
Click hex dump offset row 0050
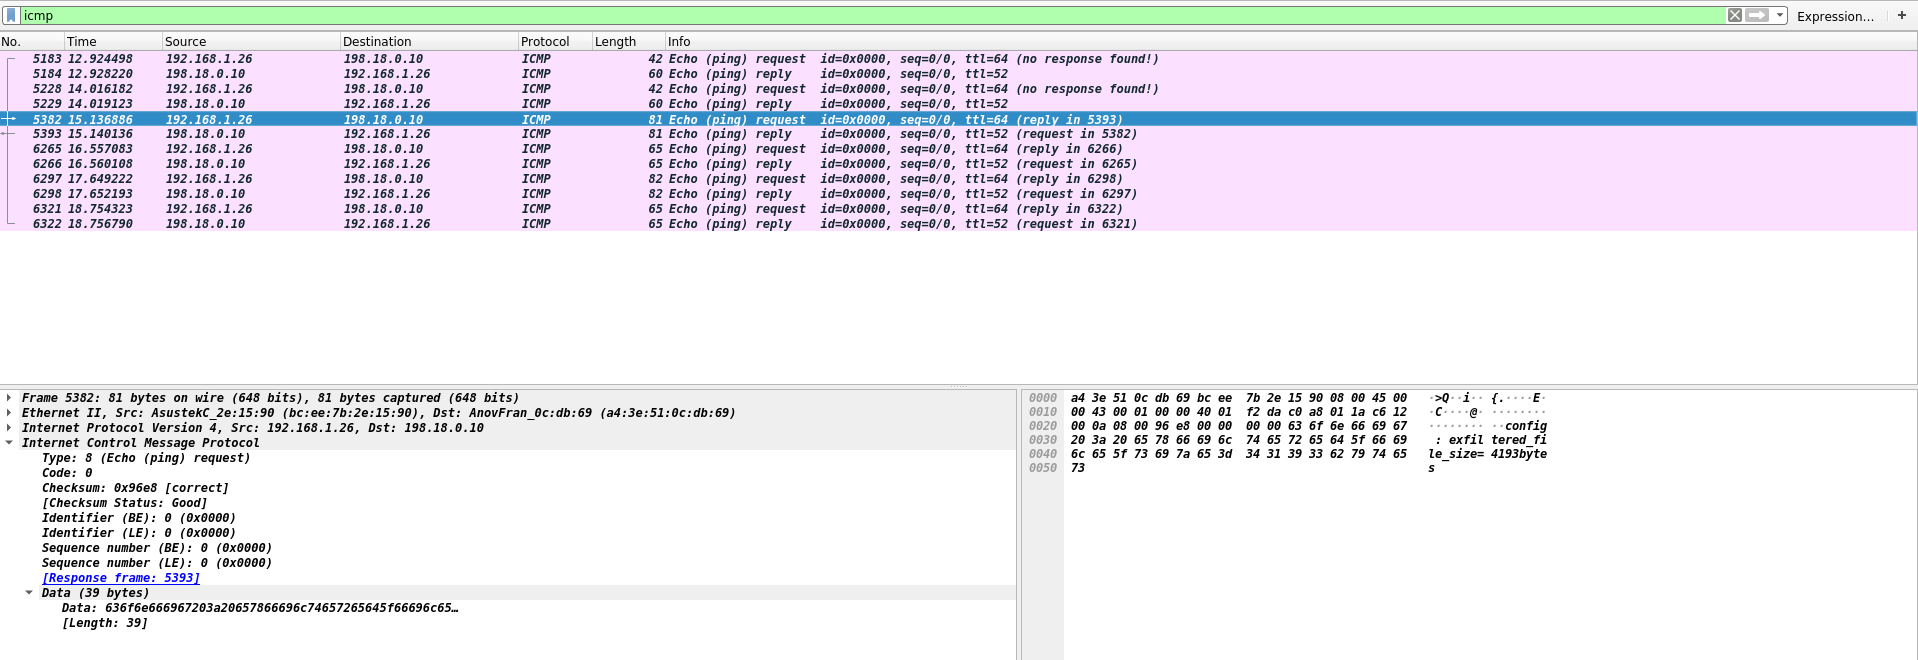[x=1043, y=468]
